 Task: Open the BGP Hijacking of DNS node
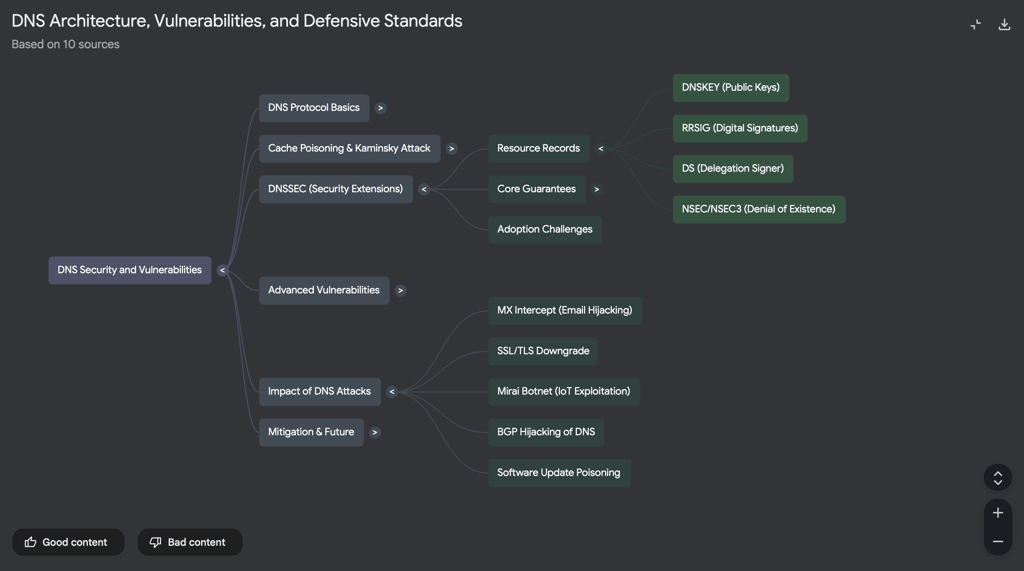pyautogui.click(x=546, y=432)
